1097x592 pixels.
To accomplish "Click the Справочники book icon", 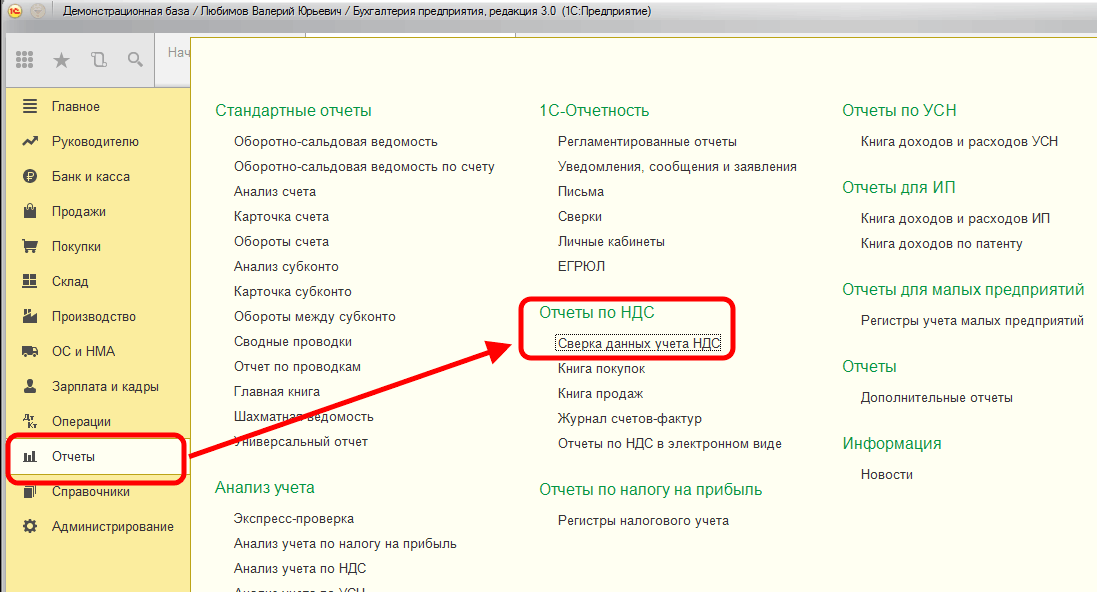I will (29, 491).
